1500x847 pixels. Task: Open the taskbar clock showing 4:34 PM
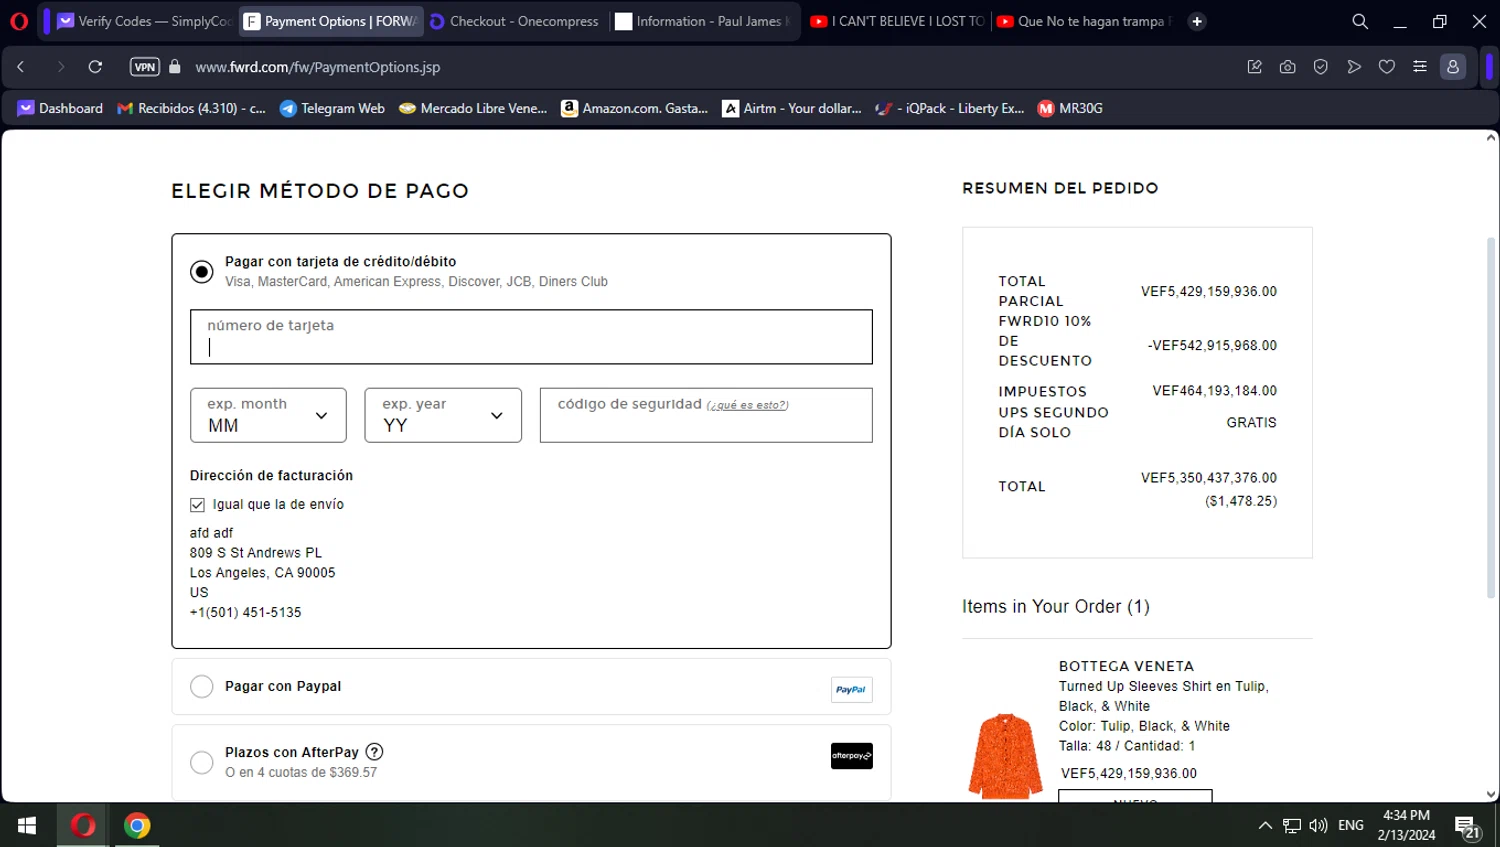click(1406, 826)
